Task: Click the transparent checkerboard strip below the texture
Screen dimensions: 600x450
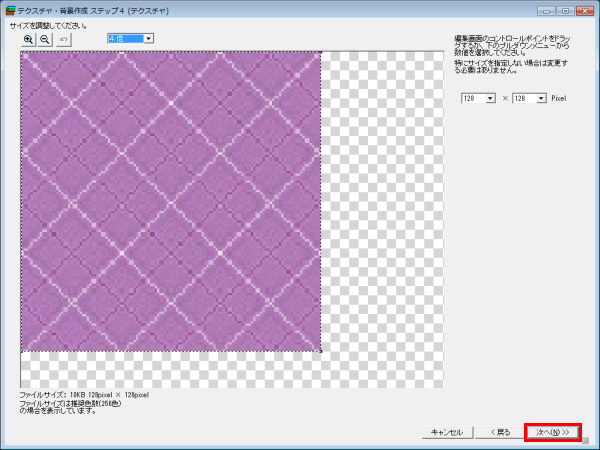Action: [170, 370]
